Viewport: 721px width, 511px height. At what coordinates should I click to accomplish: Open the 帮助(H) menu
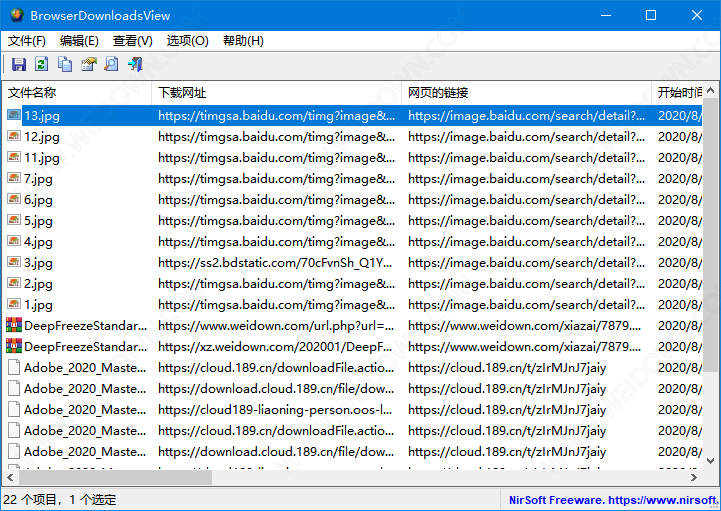pos(243,41)
